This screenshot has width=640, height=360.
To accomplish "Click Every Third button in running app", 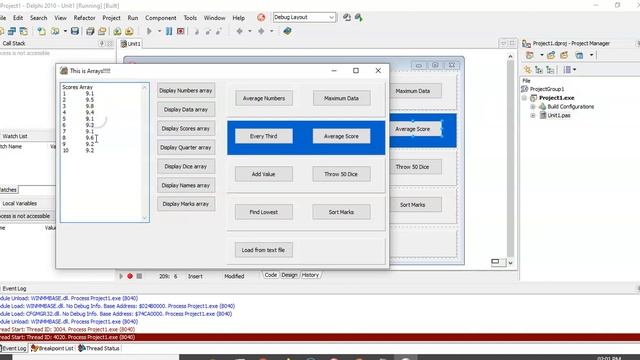I will pyautogui.click(x=264, y=136).
